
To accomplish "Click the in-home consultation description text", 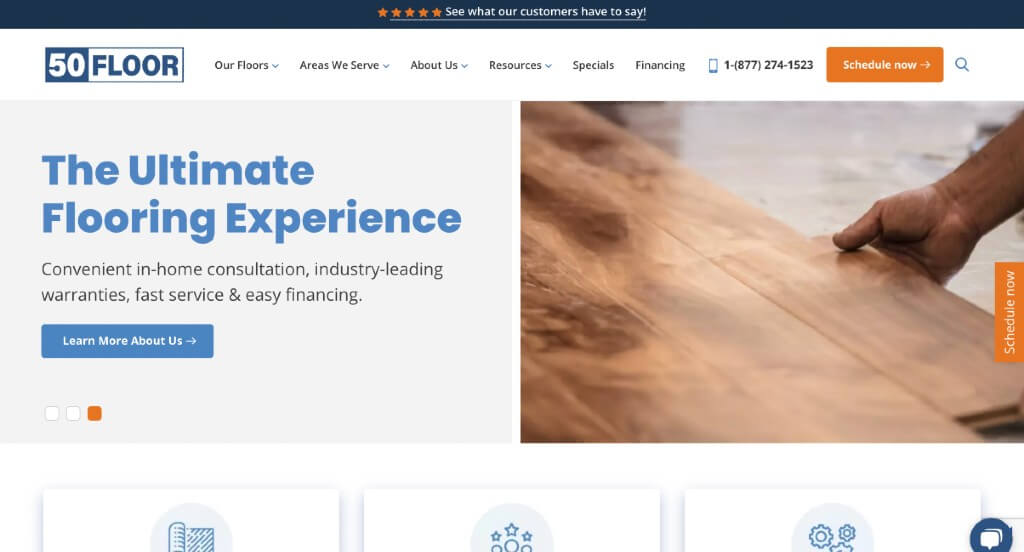I will (242, 282).
